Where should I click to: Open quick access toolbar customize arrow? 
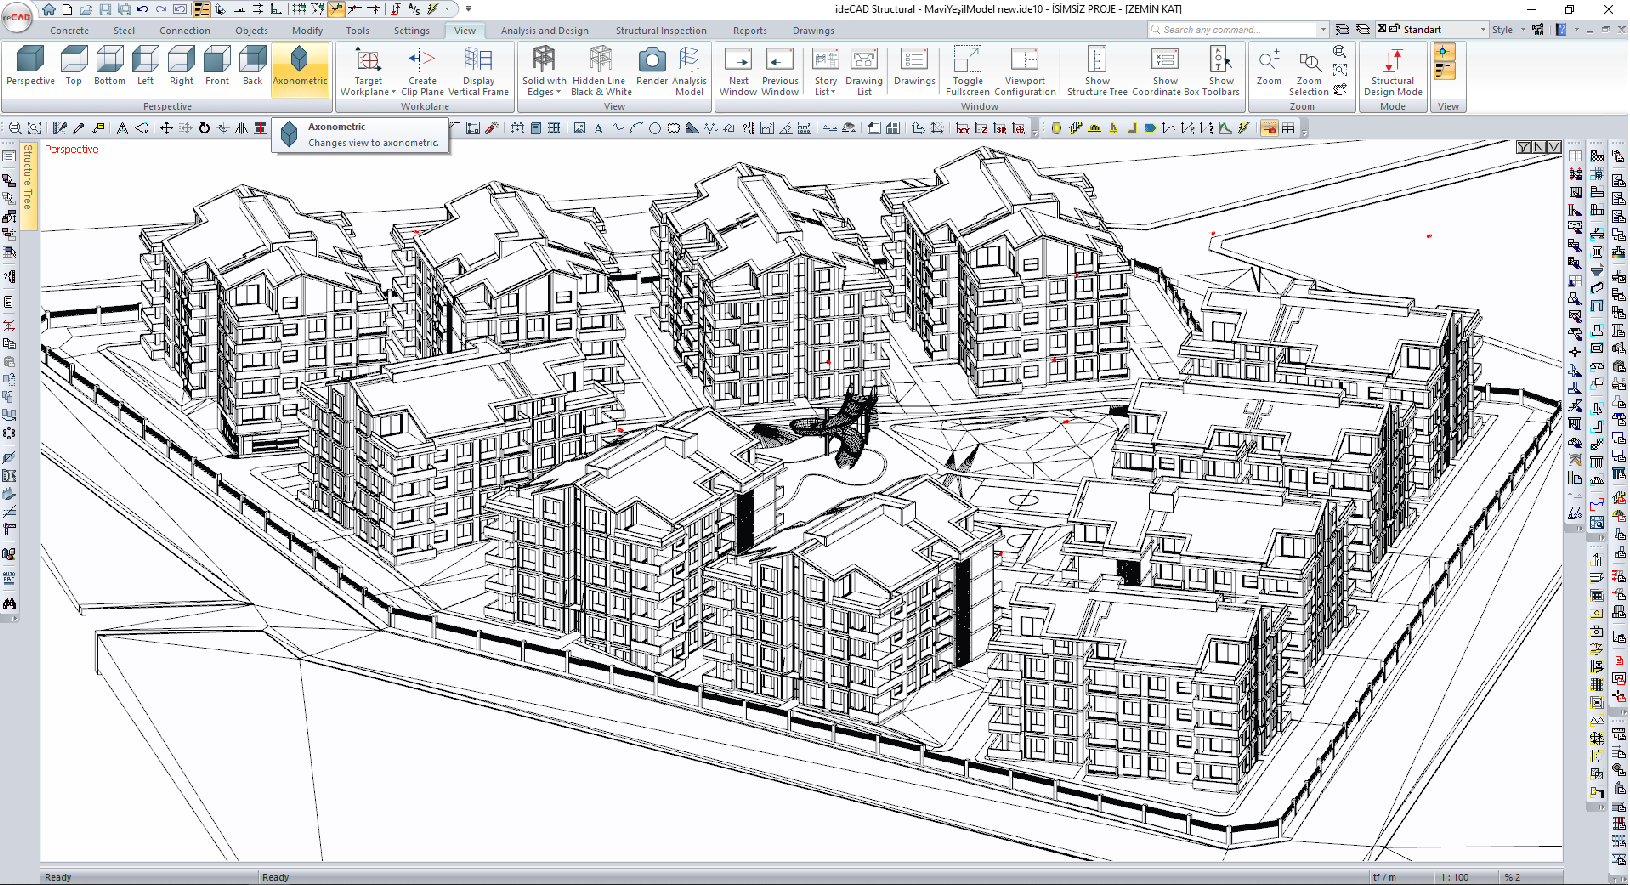pos(468,9)
